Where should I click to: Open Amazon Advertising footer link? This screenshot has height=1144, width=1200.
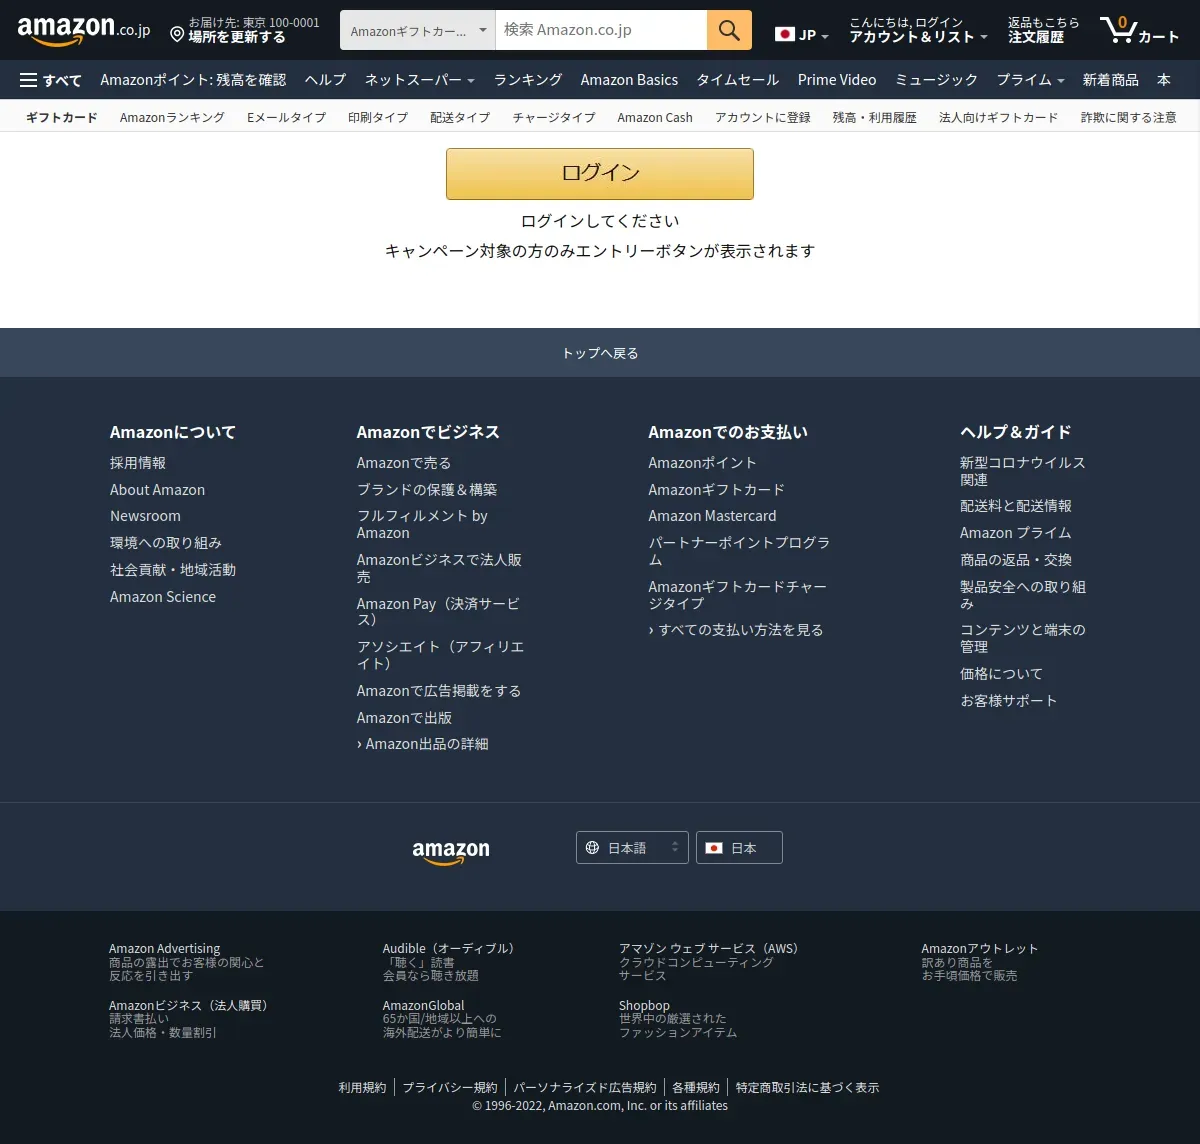[x=165, y=949]
